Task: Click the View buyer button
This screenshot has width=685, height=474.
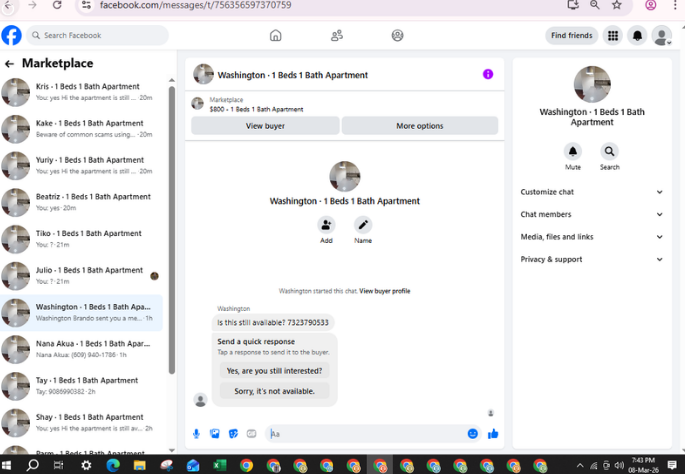Action: (x=265, y=126)
